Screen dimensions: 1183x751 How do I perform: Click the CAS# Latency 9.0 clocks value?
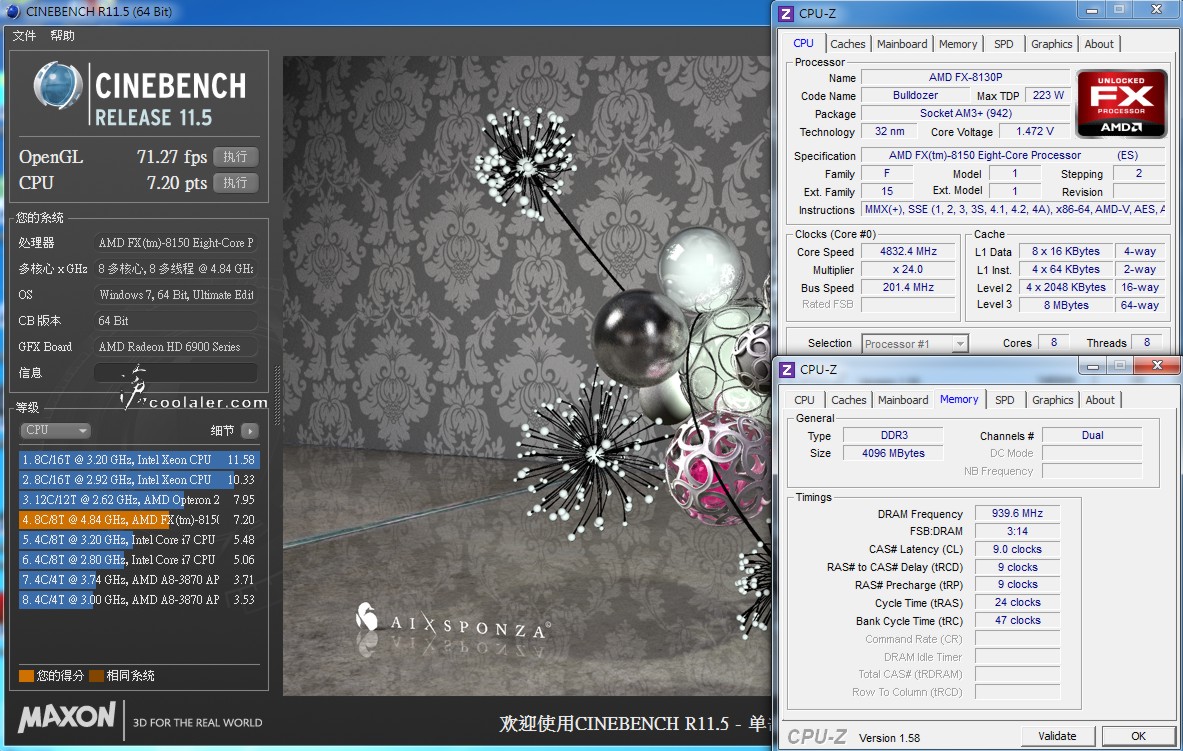tap(1017, 549)
